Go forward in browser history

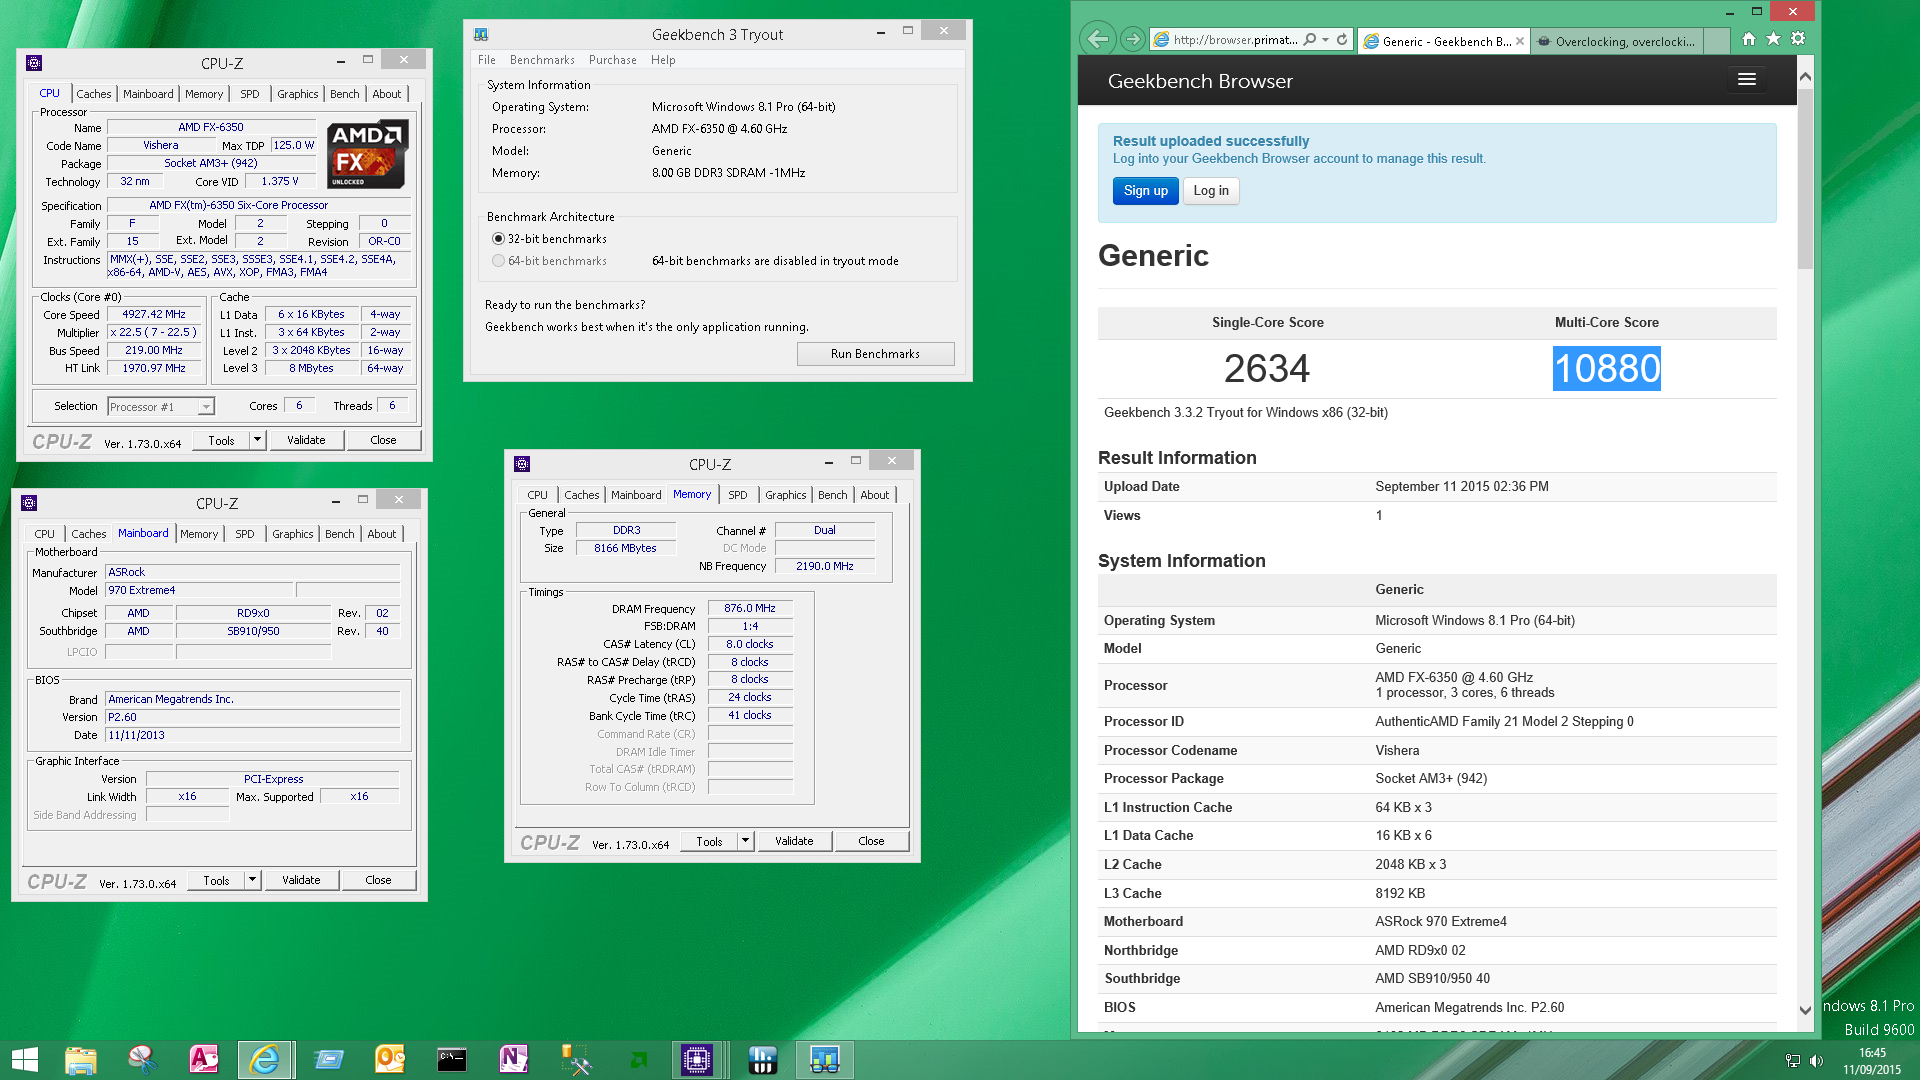click(1132, 40)
